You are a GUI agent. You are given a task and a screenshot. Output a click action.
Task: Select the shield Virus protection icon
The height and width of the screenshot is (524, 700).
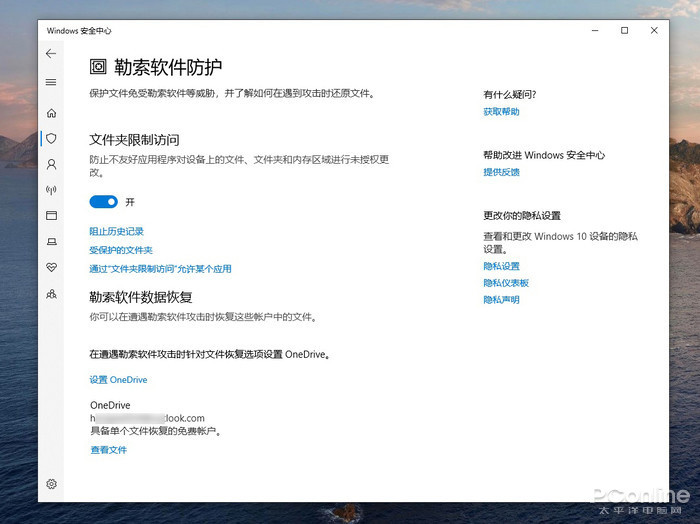51,138
